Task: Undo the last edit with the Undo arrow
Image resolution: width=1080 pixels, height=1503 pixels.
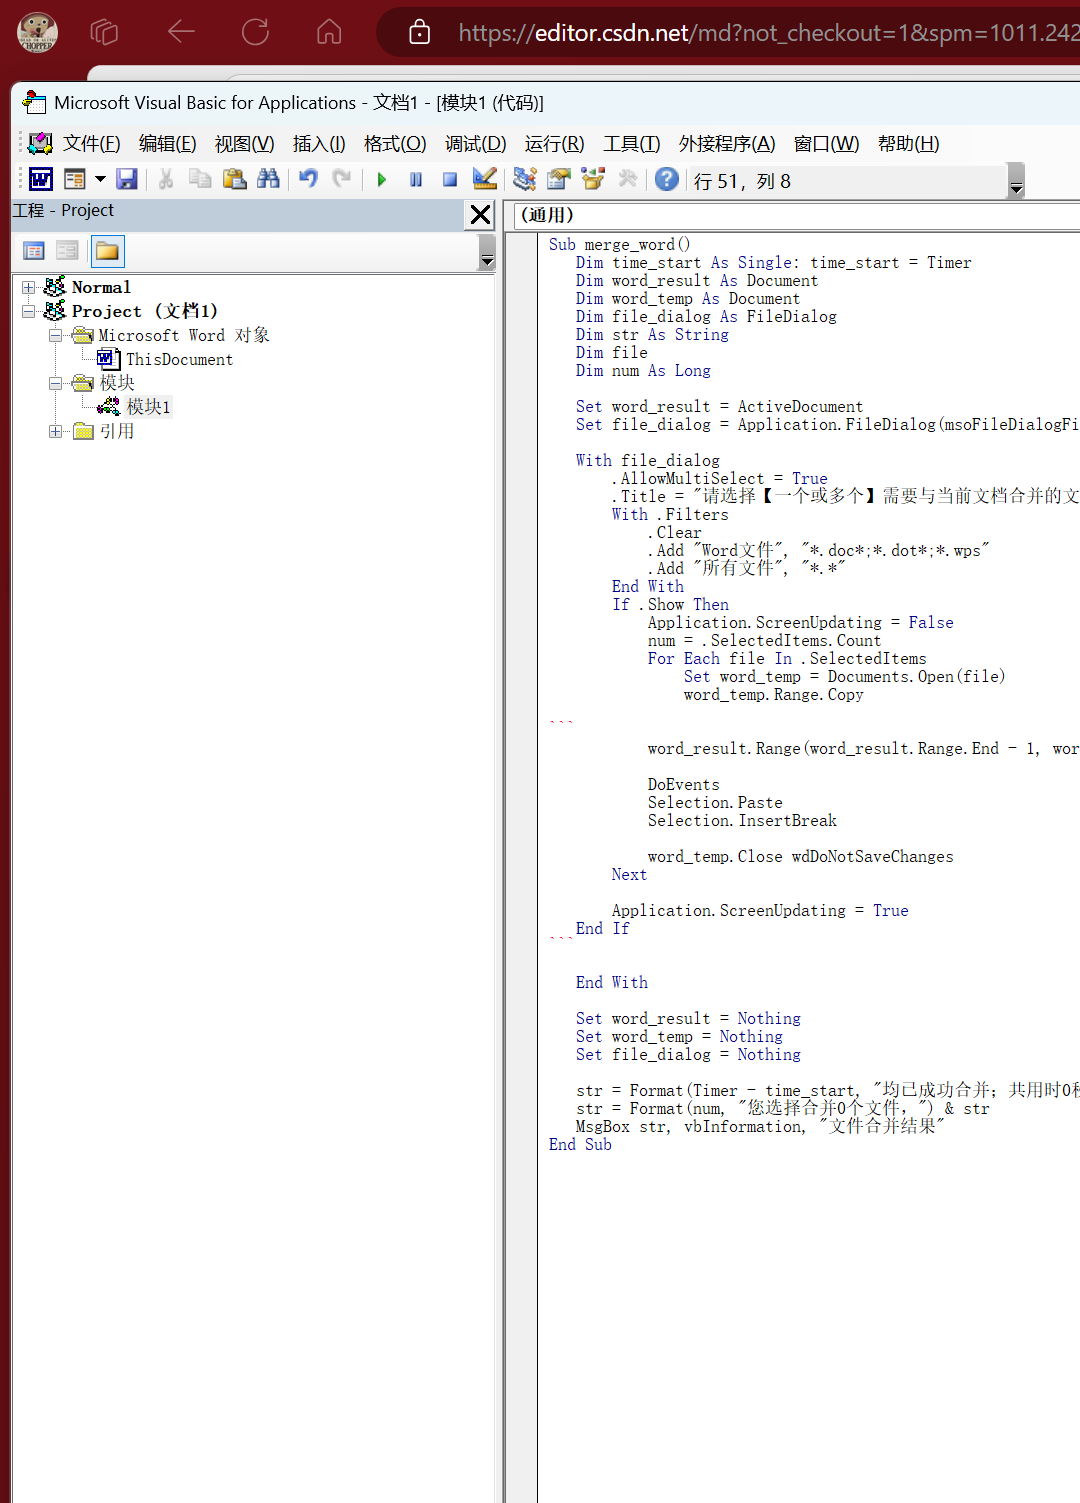Action: pyautogui.click(x=308, y=179)
